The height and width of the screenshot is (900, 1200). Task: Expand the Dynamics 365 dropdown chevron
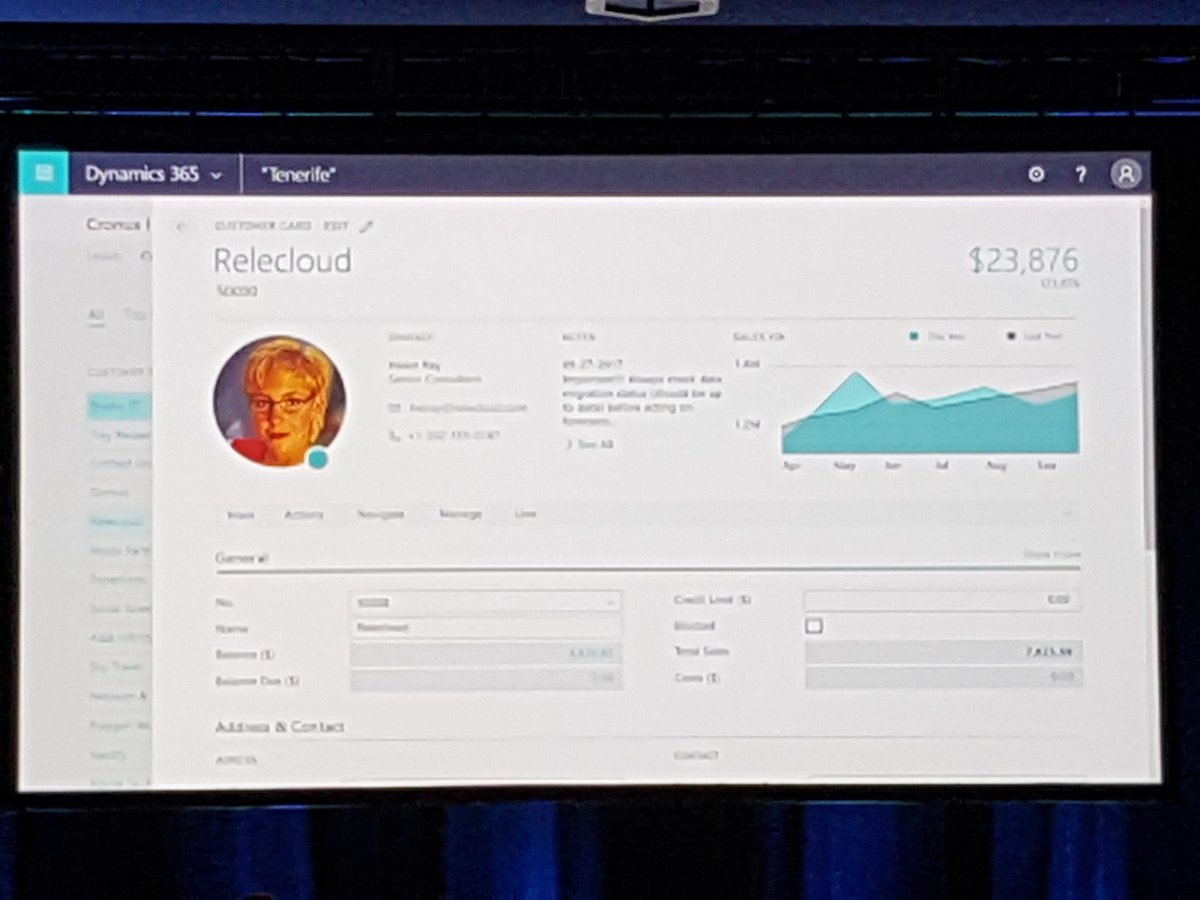pos(216,175)
